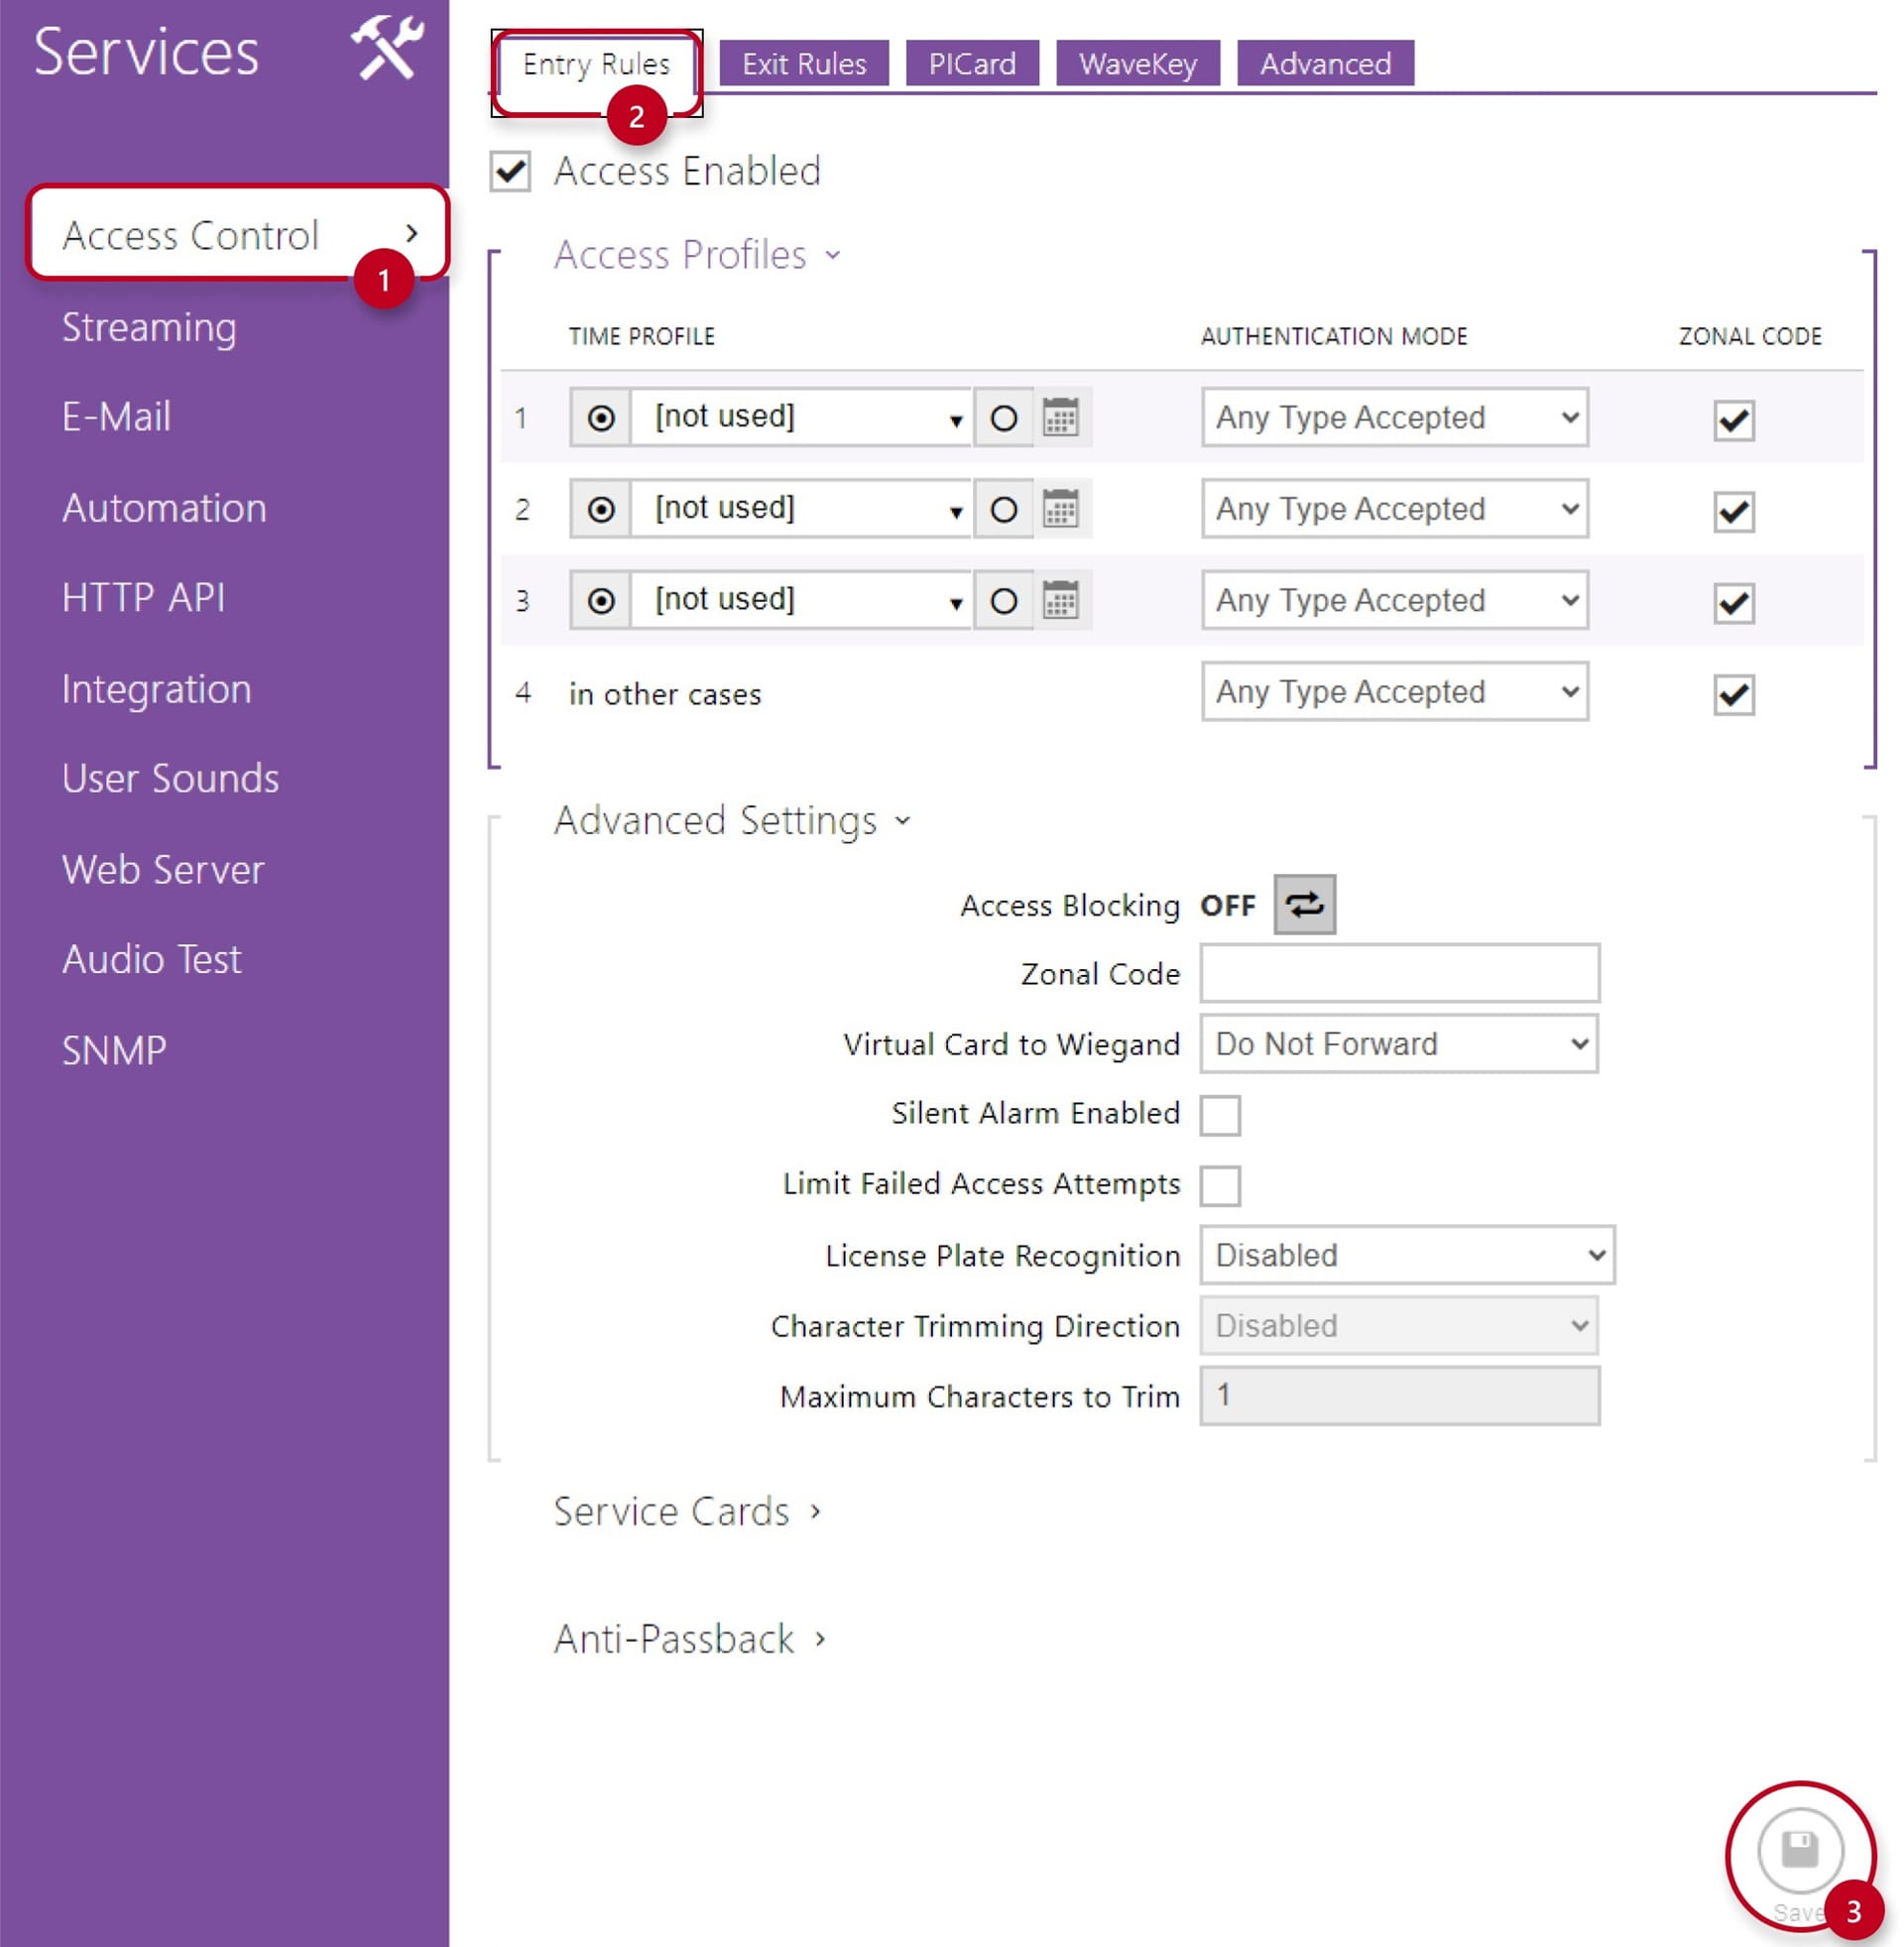Click Maximum Characters to Trim field

[1400, 1396]
